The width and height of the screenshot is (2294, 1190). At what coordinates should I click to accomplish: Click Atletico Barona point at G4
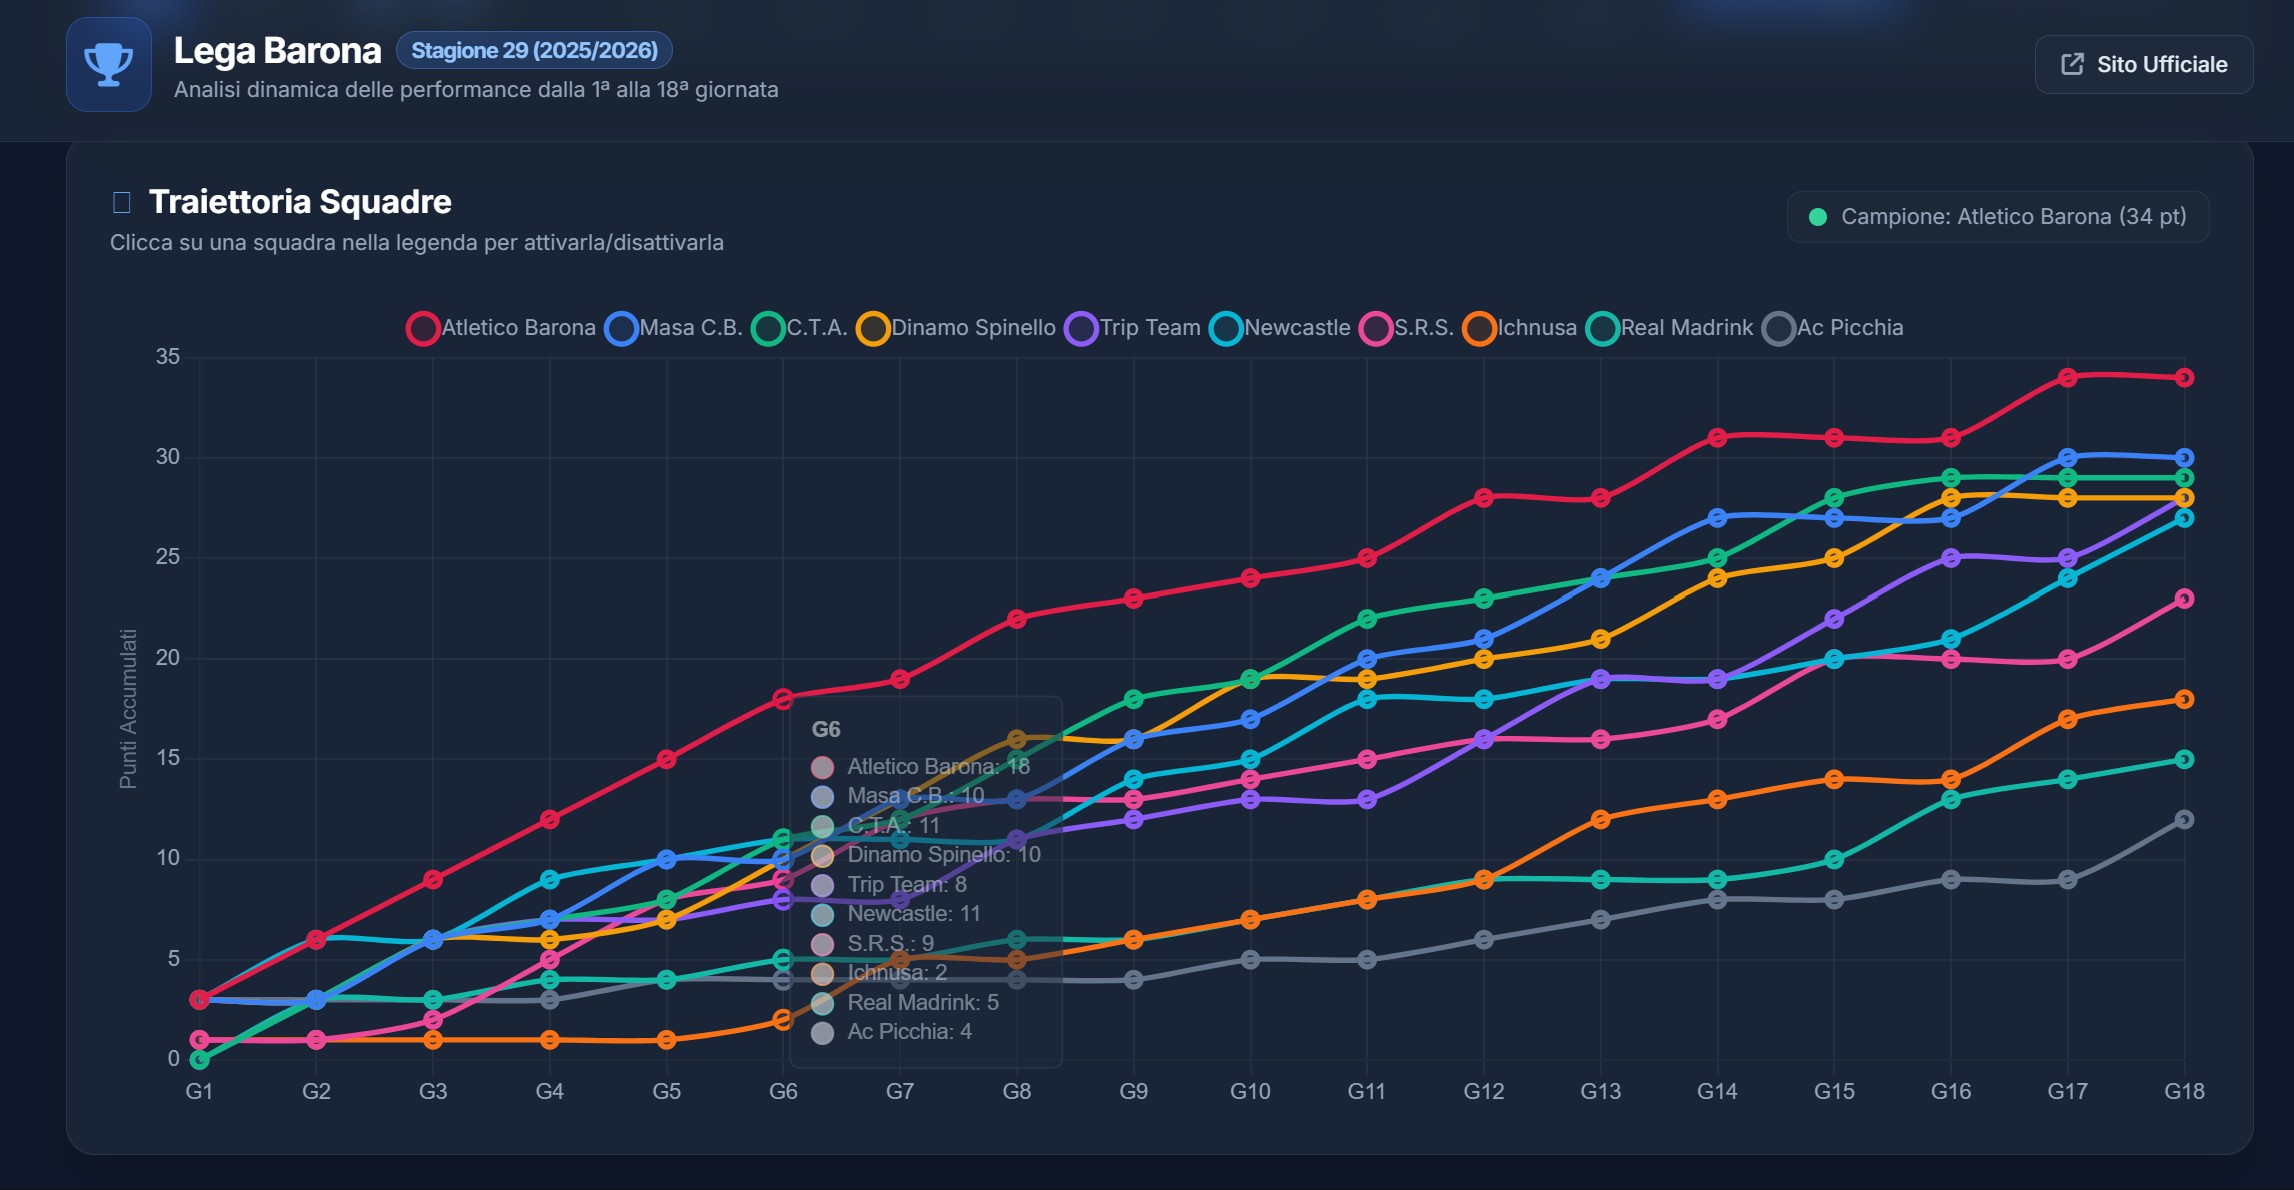[x=549, y=819]
